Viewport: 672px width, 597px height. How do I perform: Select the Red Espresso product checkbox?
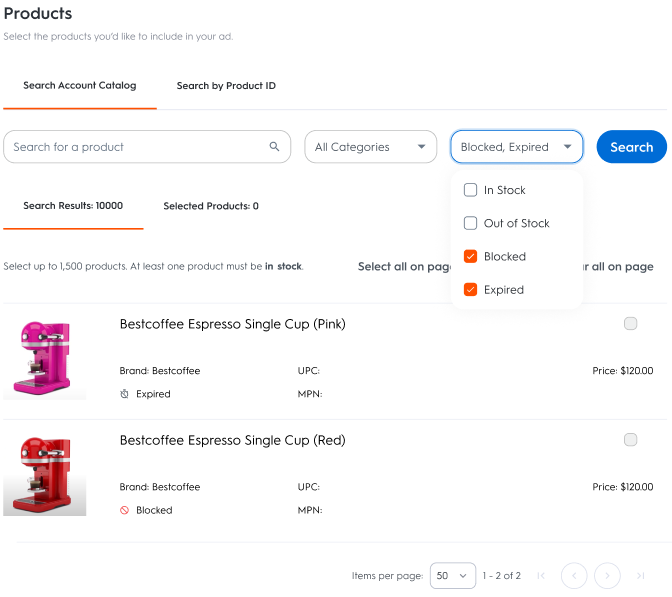[630, 439]
